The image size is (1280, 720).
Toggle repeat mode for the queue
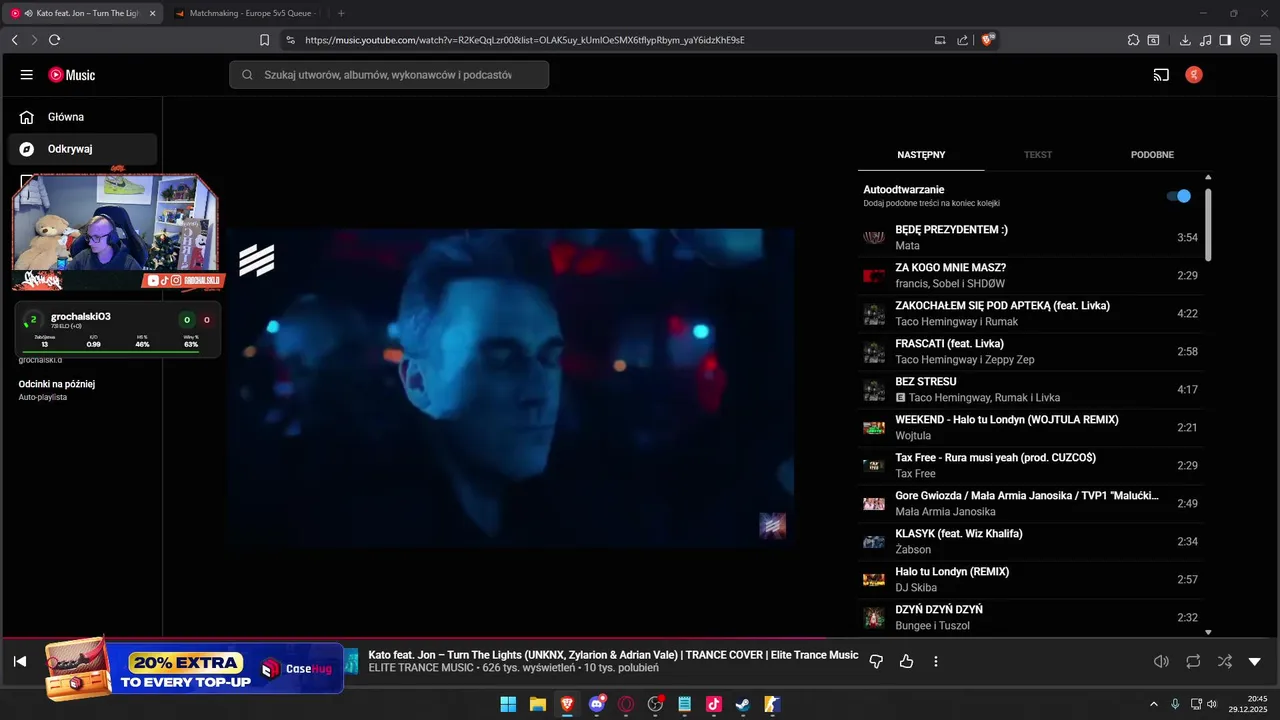click(1193, 661)
